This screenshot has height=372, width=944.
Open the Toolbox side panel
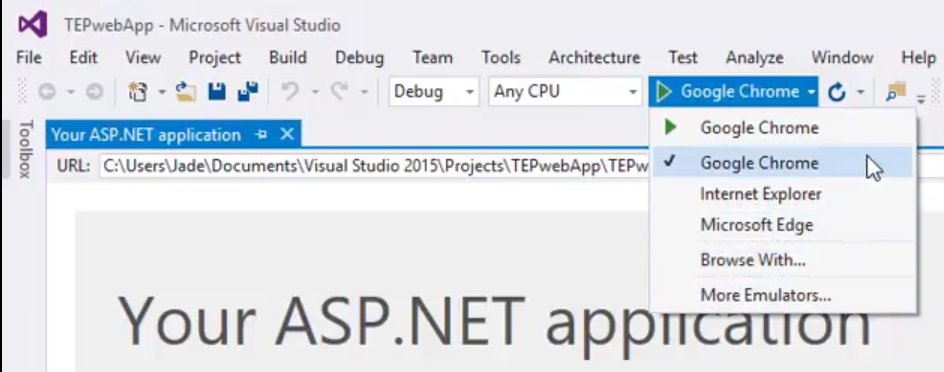(24, 149)
